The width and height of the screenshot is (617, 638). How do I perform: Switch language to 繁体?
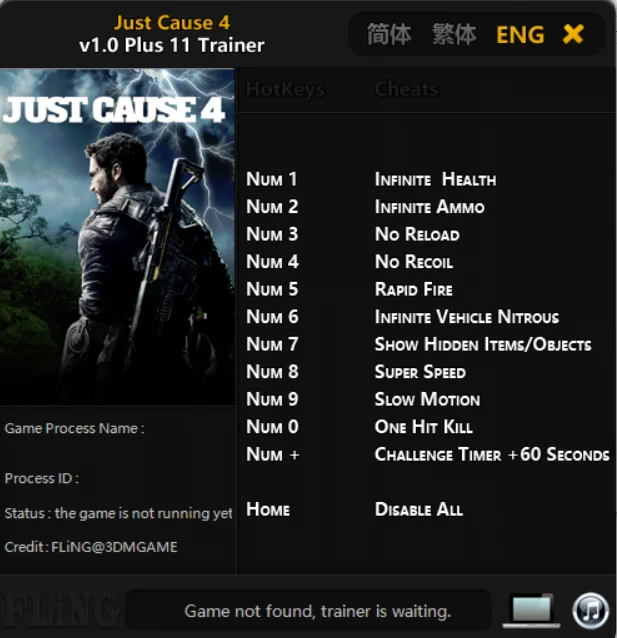pyautogui.click(x=454, y=34)
